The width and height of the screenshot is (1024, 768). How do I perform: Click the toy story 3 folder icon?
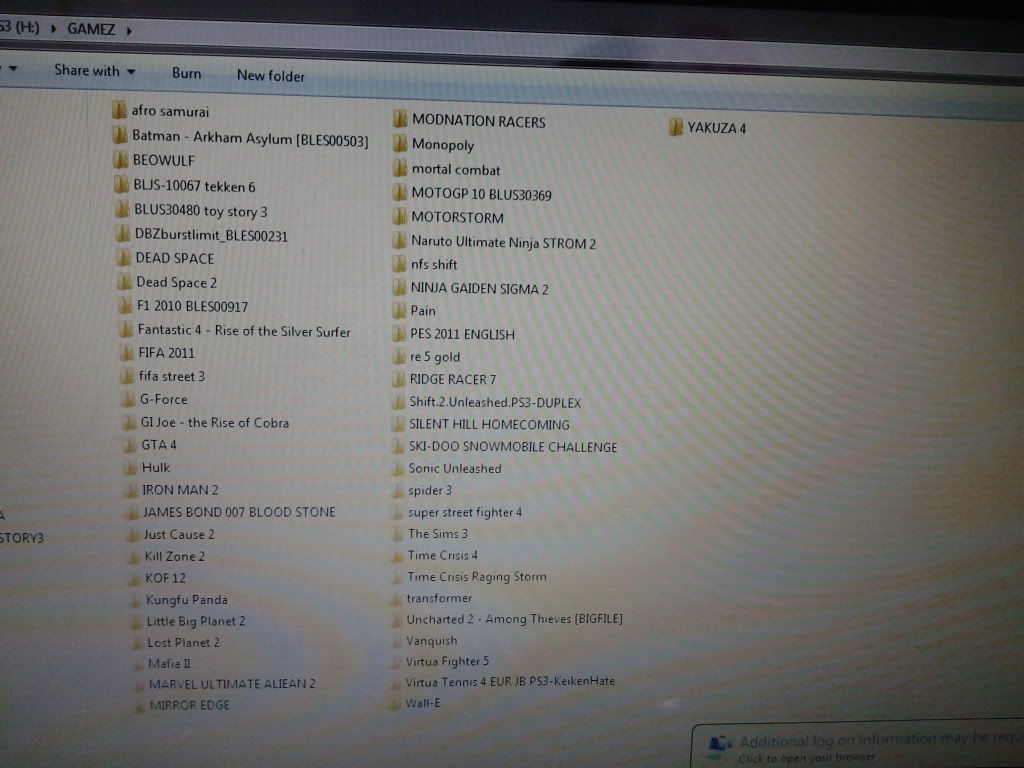[x=121, y=210]
